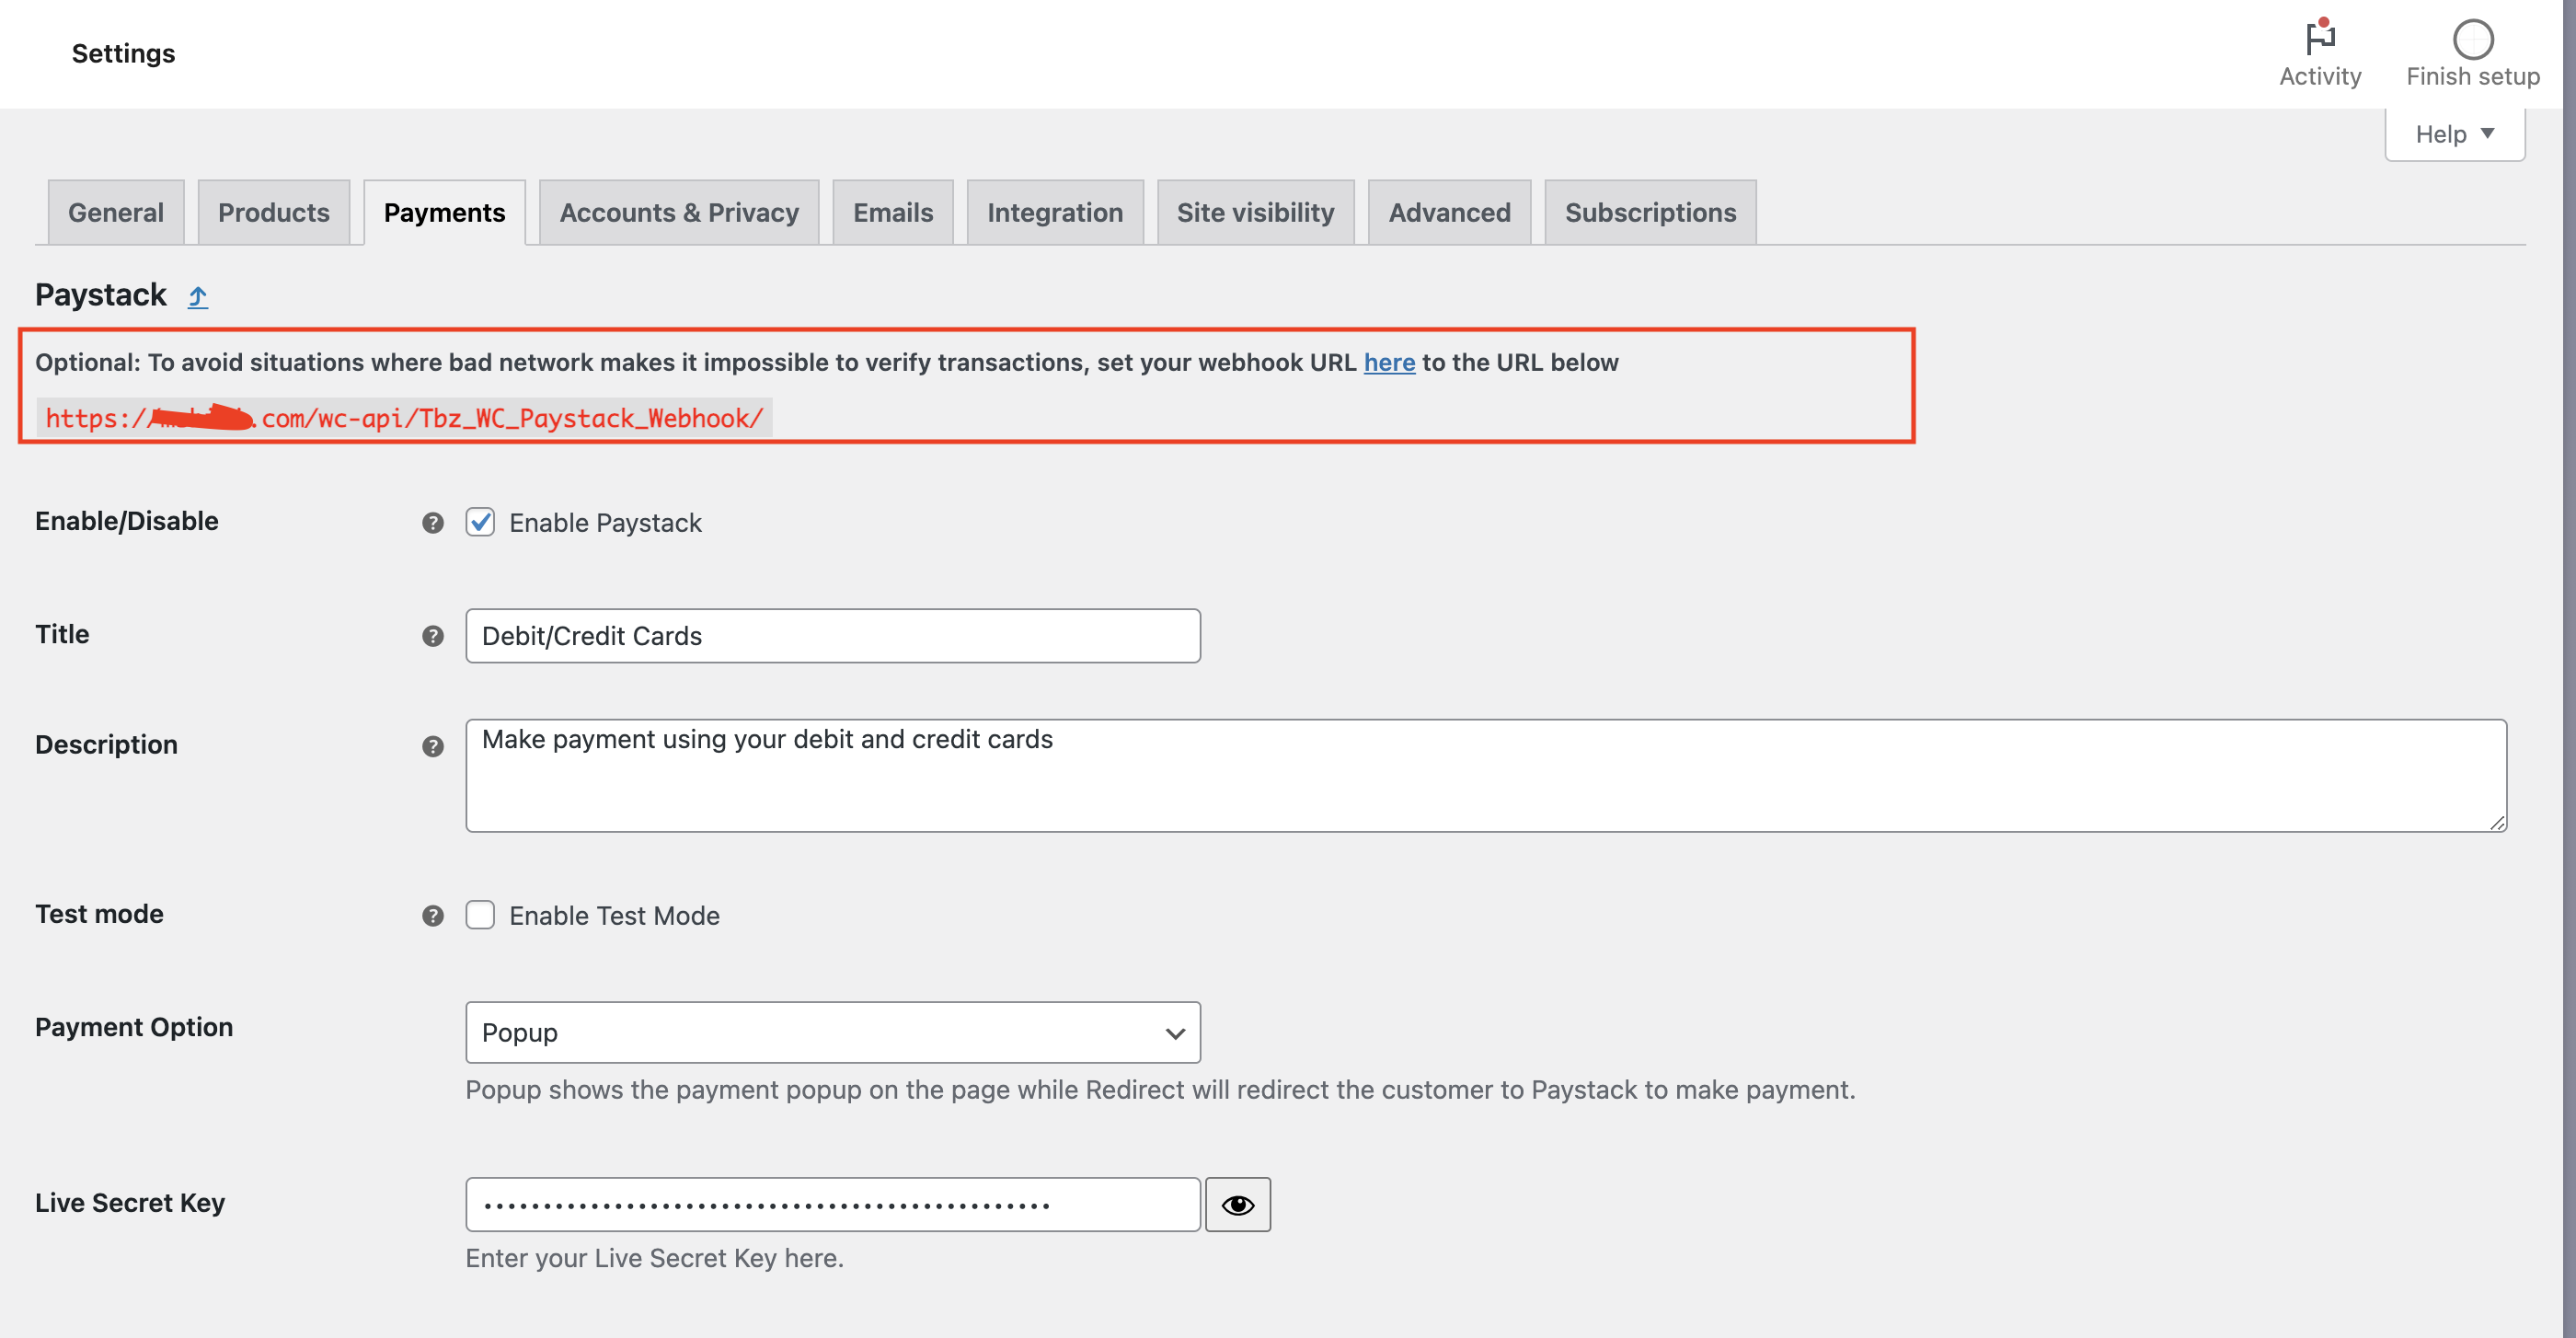Toggle Live Secret Key visibility eye icon

(x=1240, y=1204)
